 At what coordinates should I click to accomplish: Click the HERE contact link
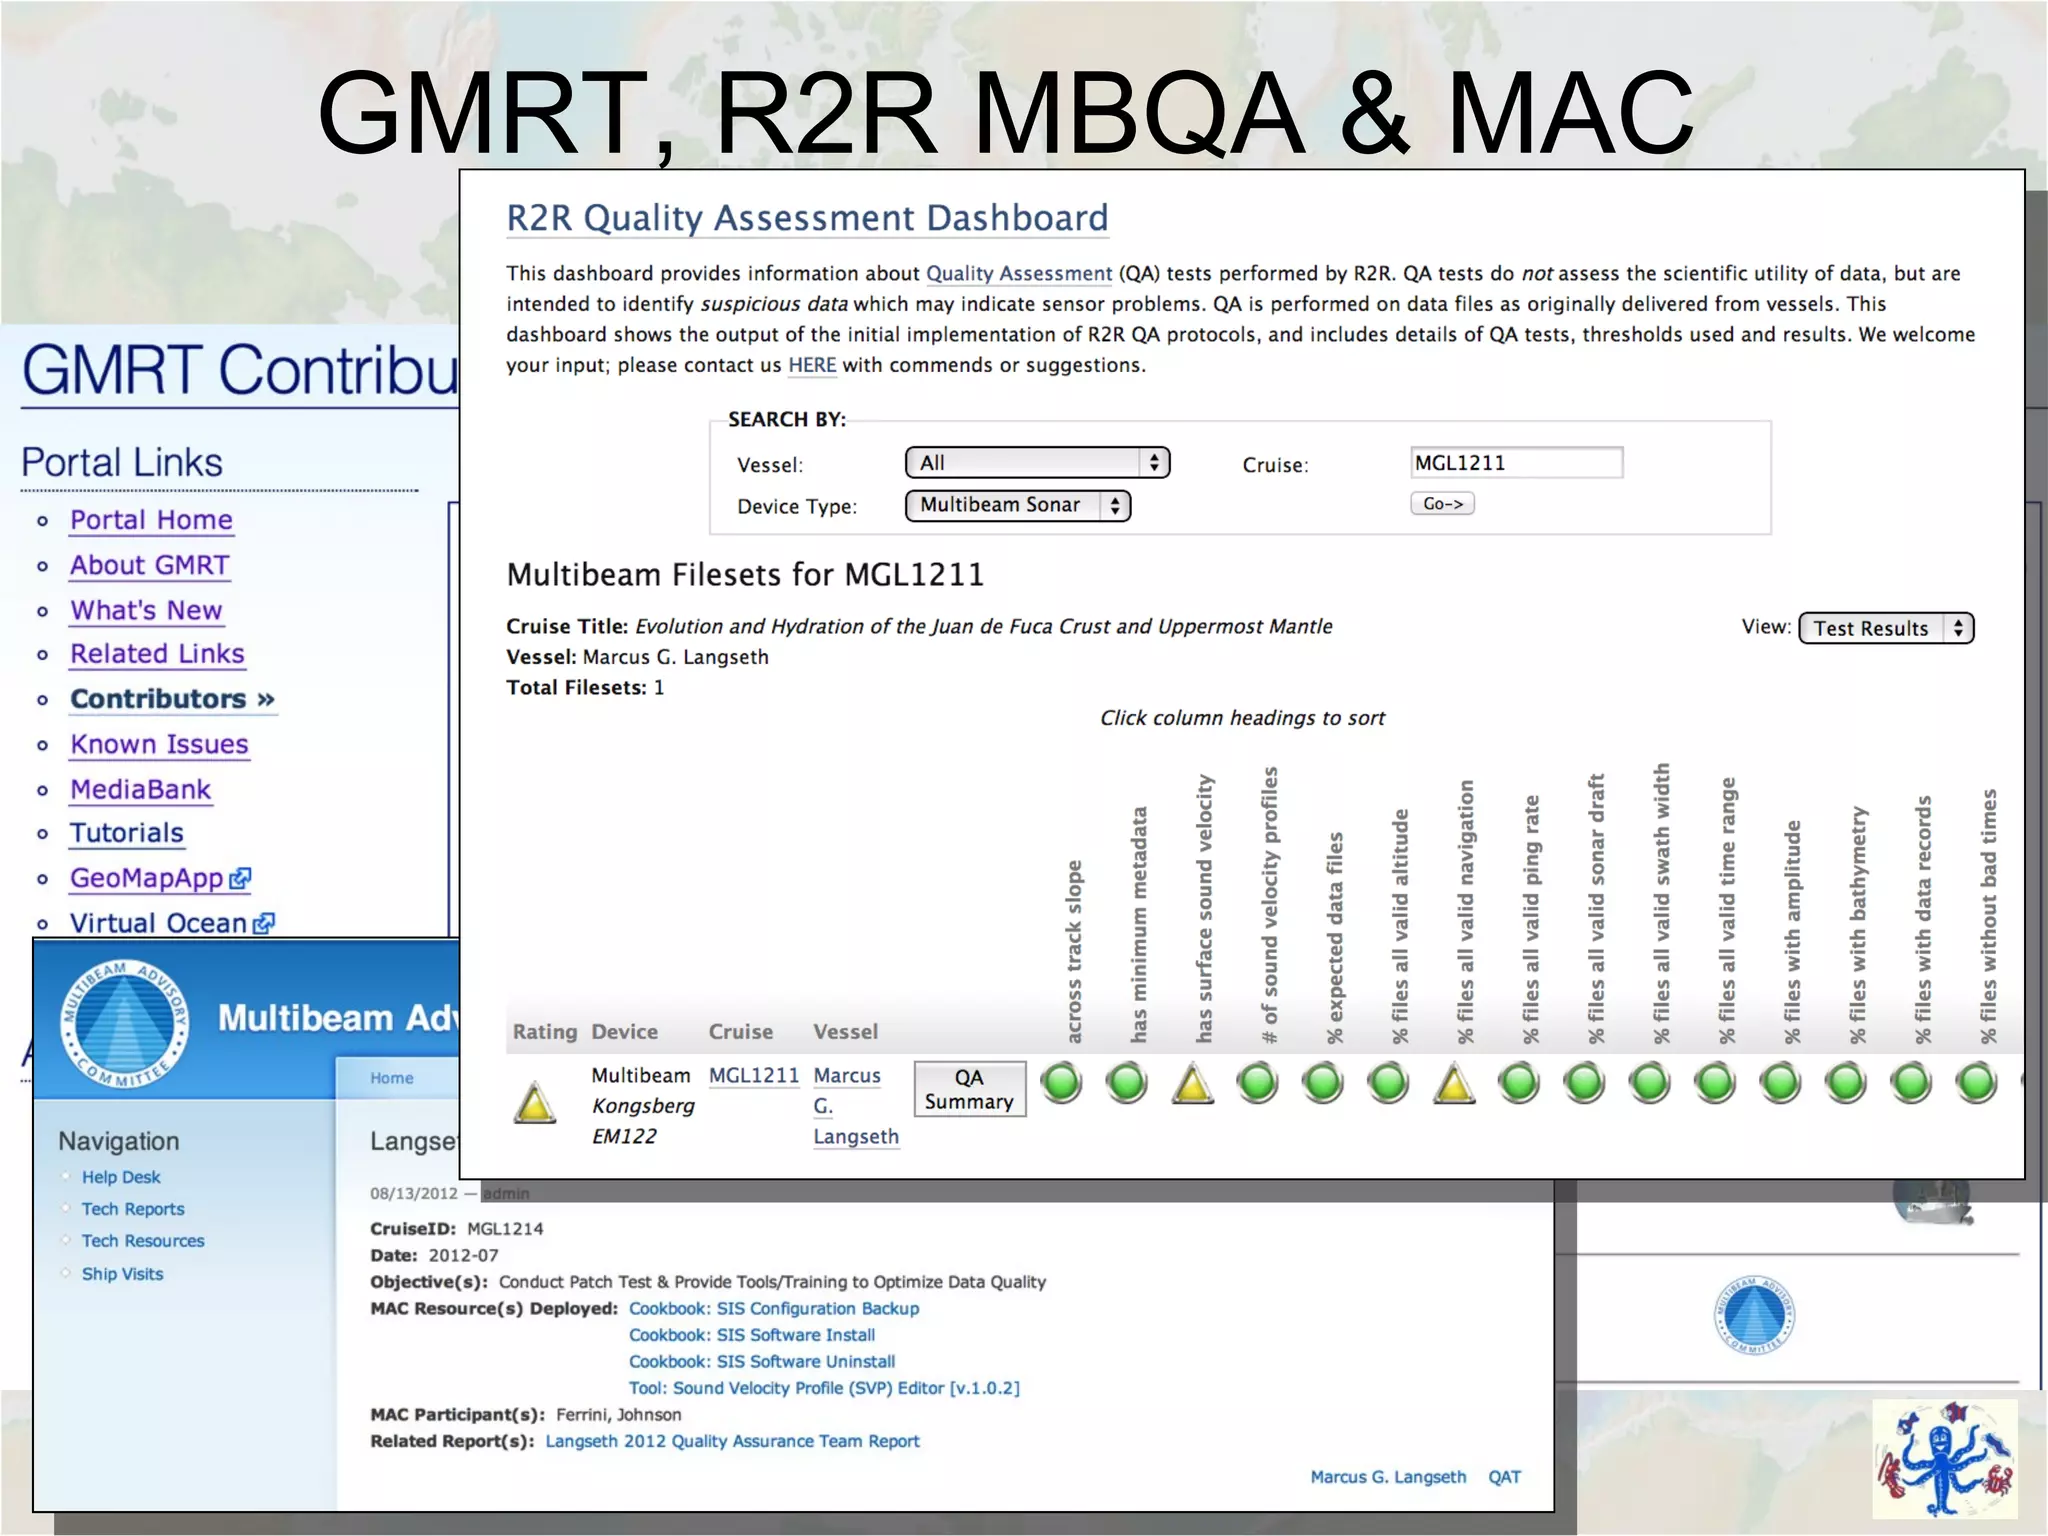click(812, 365)
